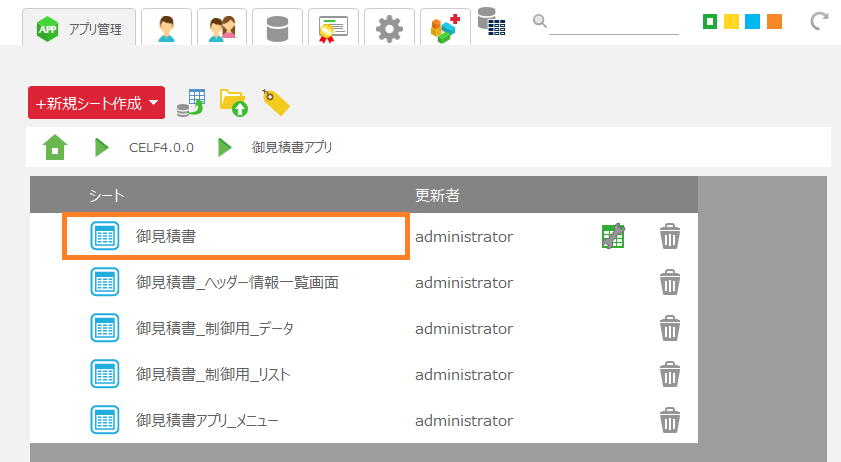Open the settings gear tab

pyautogui.click(x=389, y=28)
